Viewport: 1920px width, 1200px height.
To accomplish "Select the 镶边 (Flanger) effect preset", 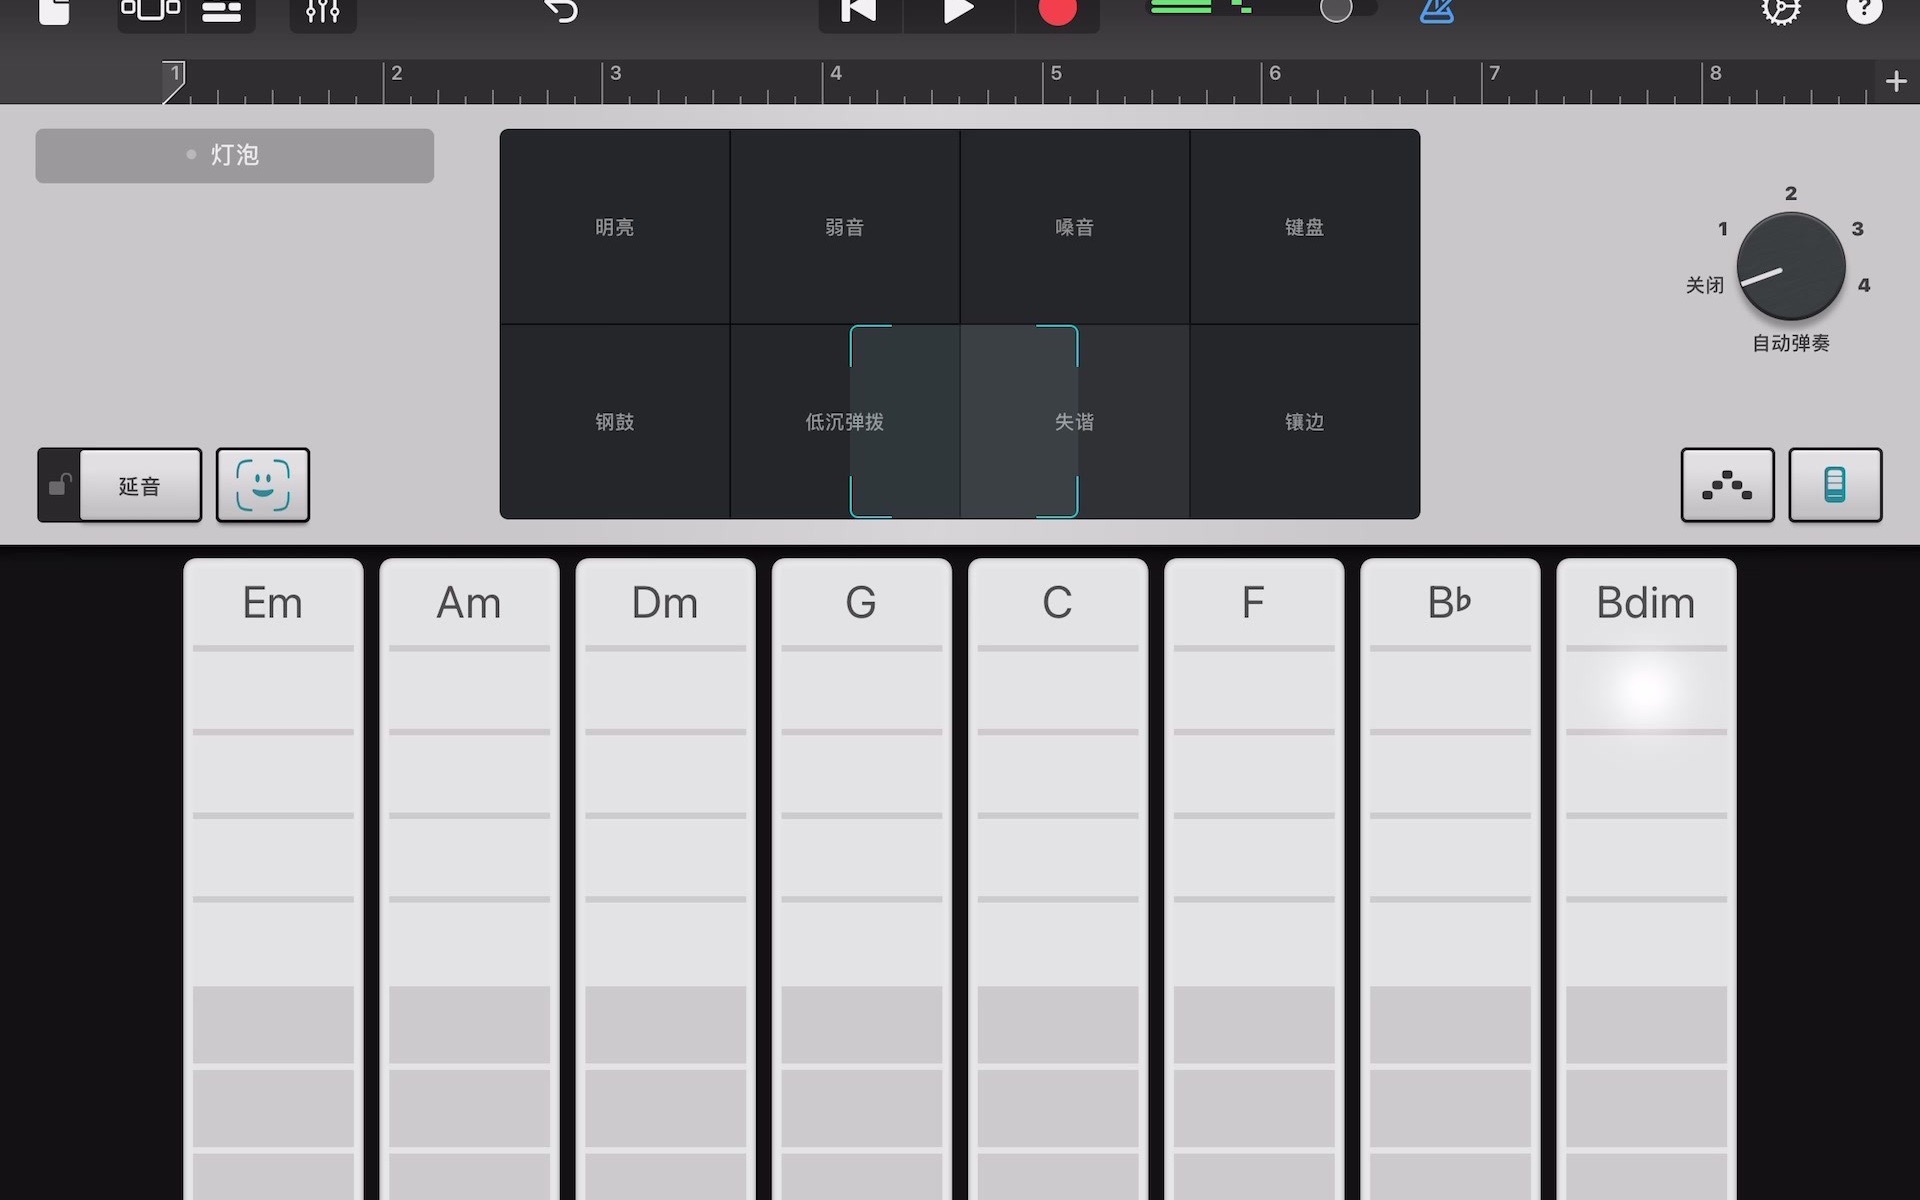I will click(1303, 422).
